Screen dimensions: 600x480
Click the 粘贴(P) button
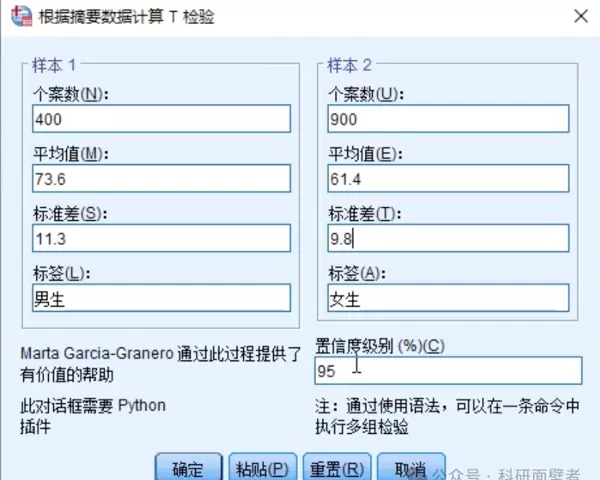(x=263, y=468)
